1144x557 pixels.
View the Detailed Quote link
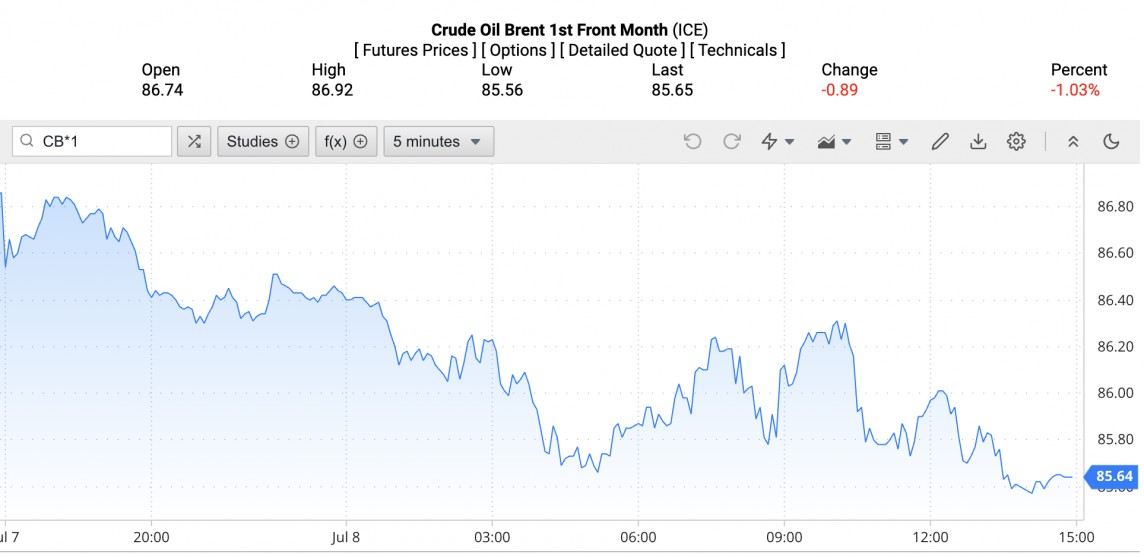point(621,50)
